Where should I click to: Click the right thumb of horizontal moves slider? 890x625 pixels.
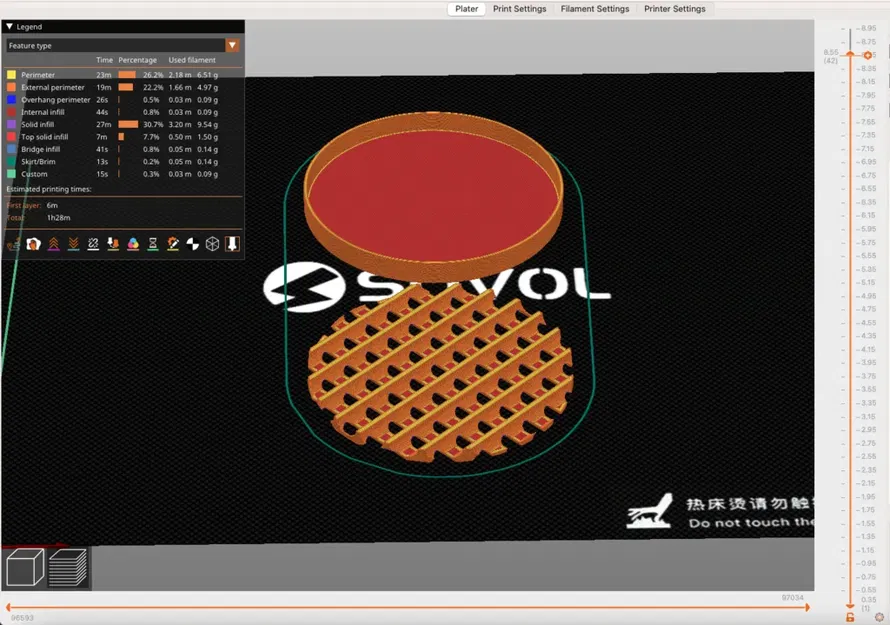click(x=807, y=607)
